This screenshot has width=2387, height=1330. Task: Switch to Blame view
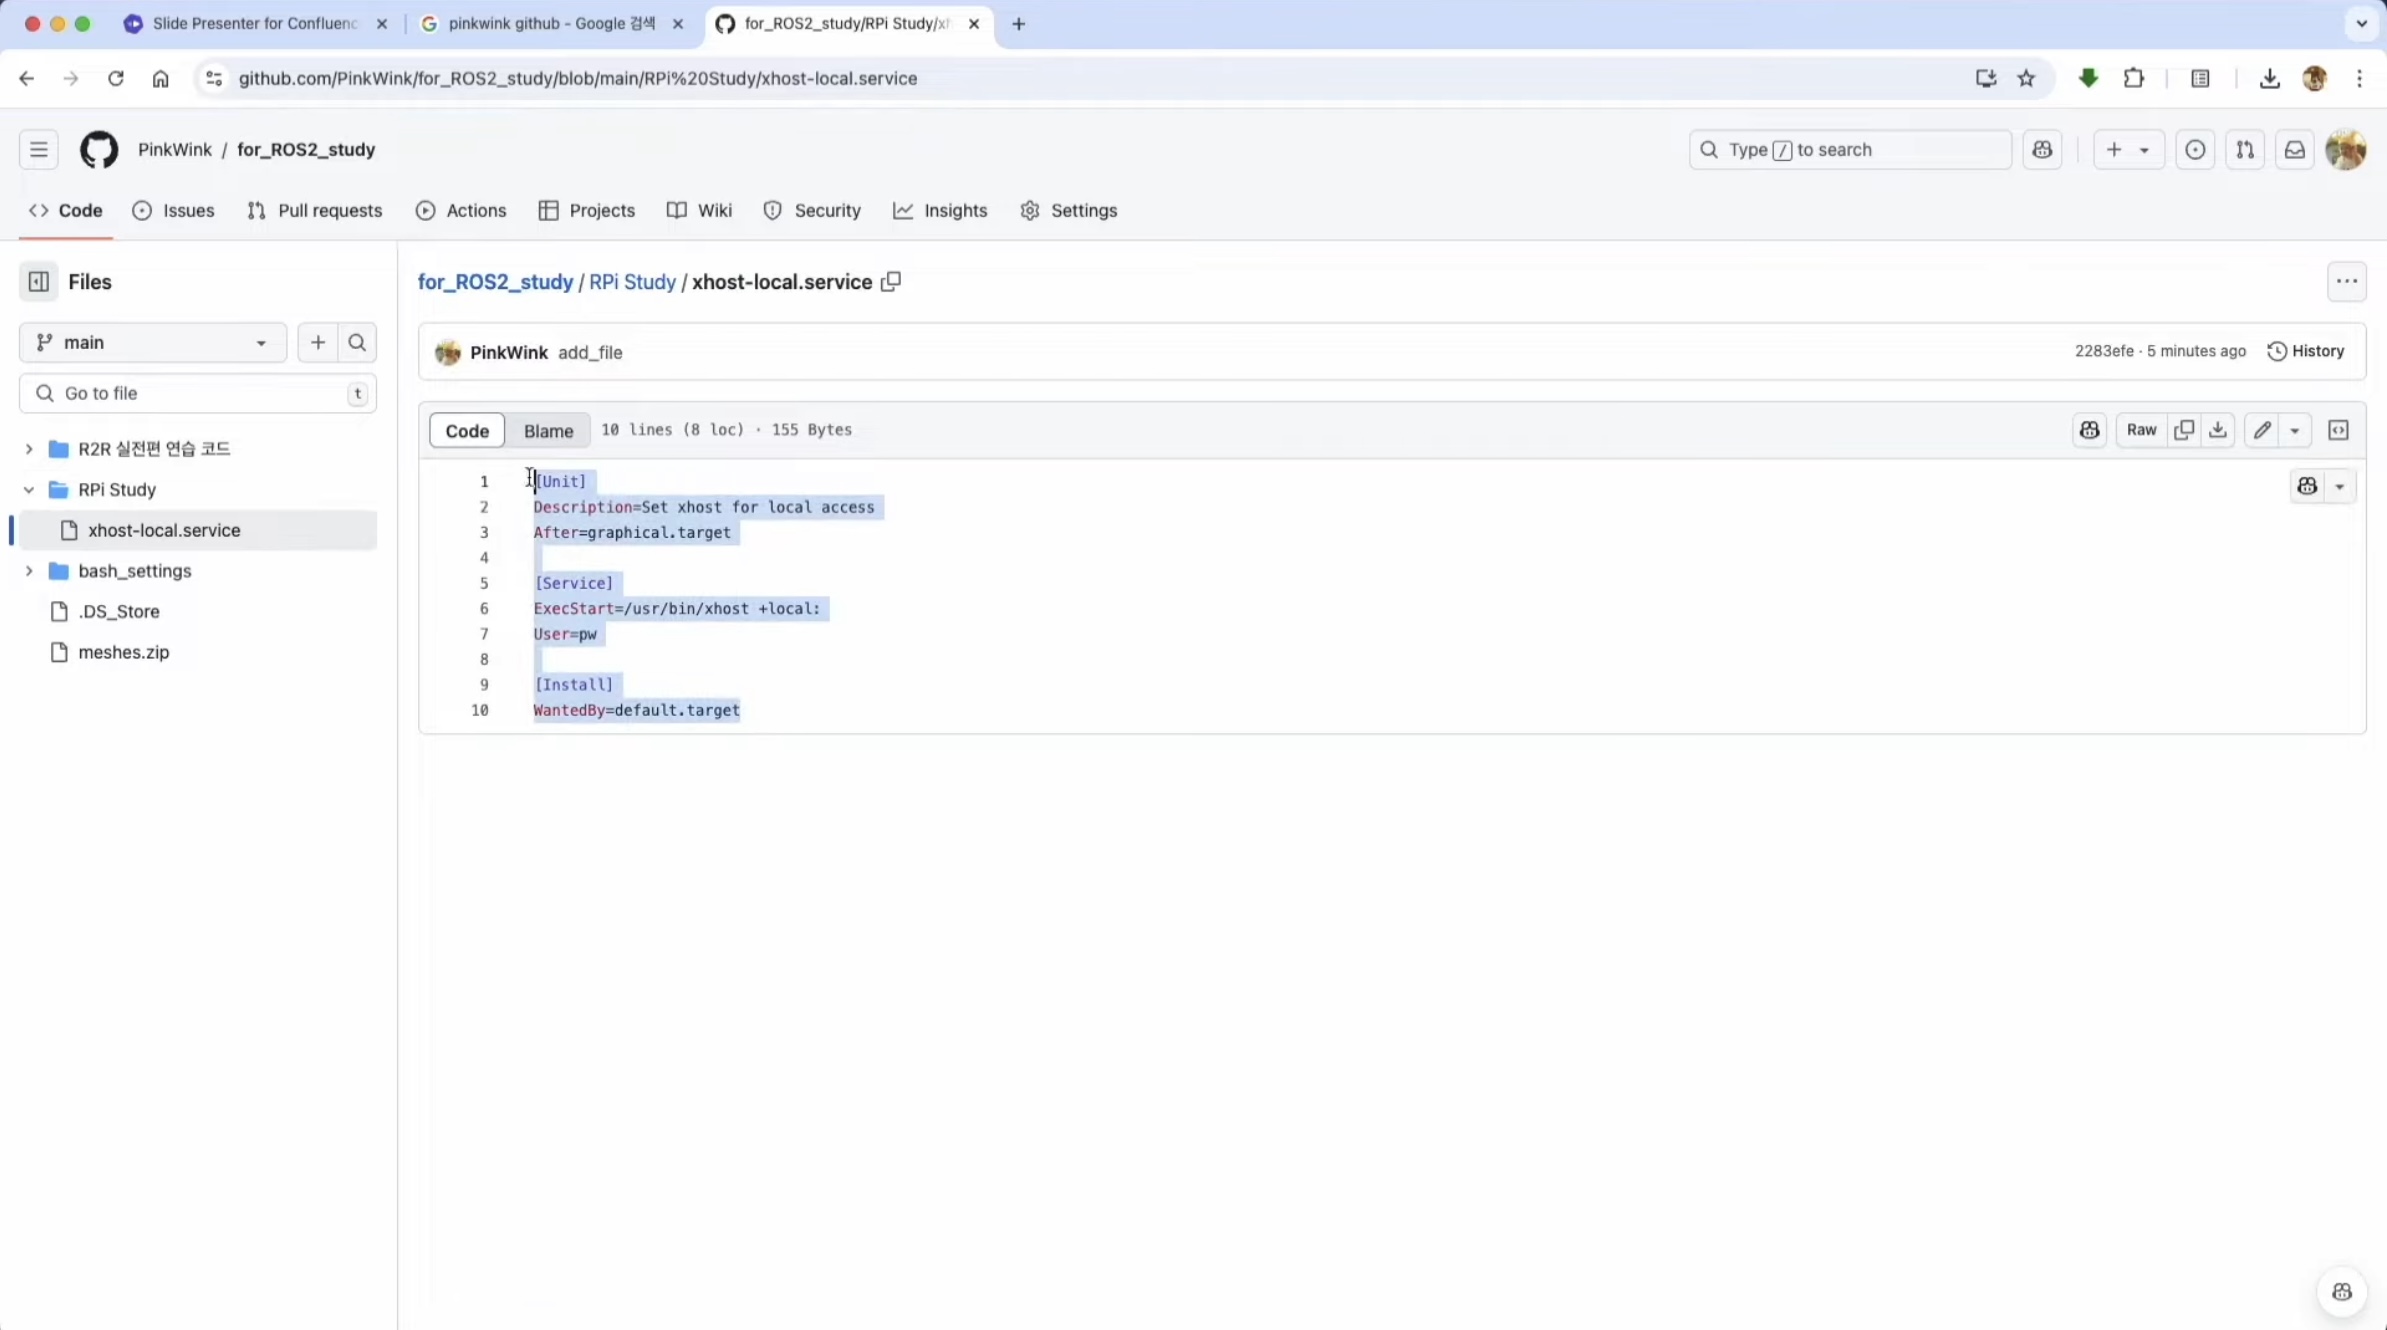pyautogui.click(x=548, y=431)
